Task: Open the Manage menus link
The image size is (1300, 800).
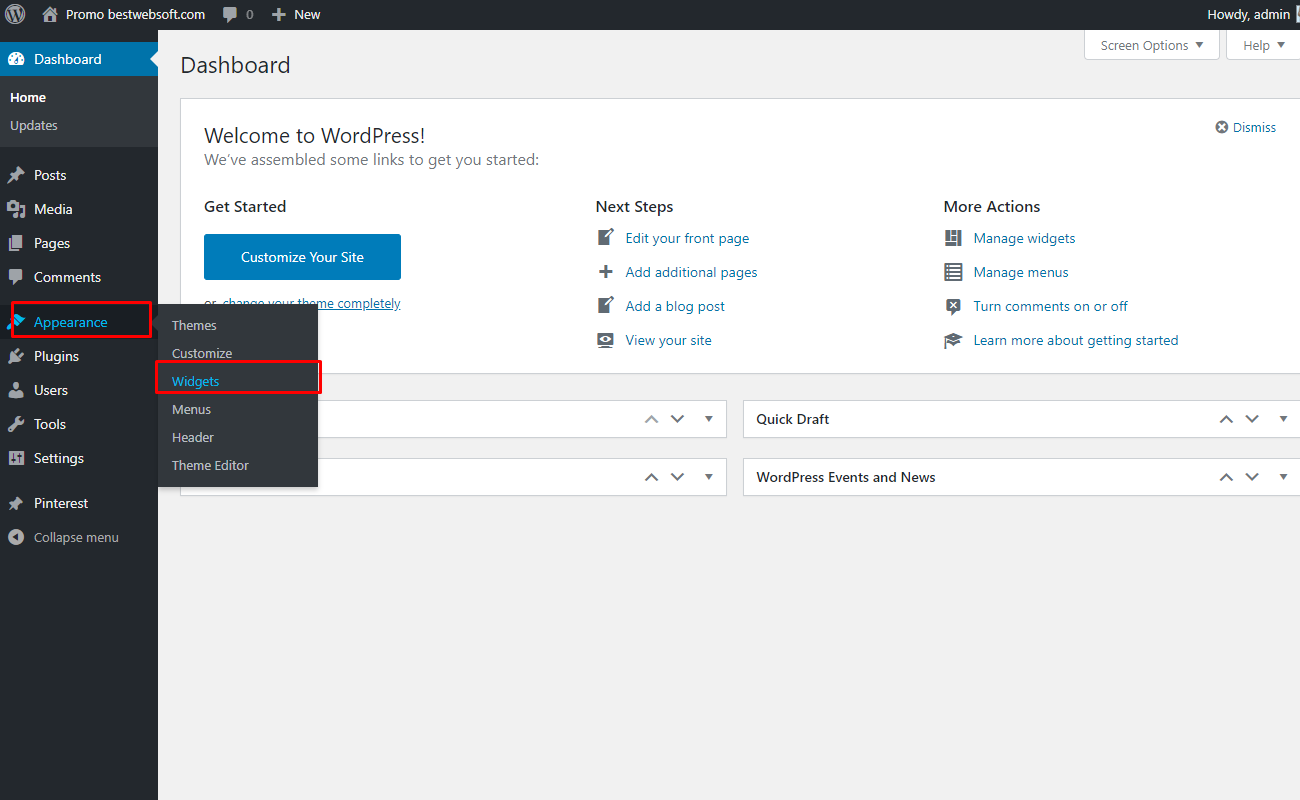Action: pyautogui.click(x=1021, y=272)
